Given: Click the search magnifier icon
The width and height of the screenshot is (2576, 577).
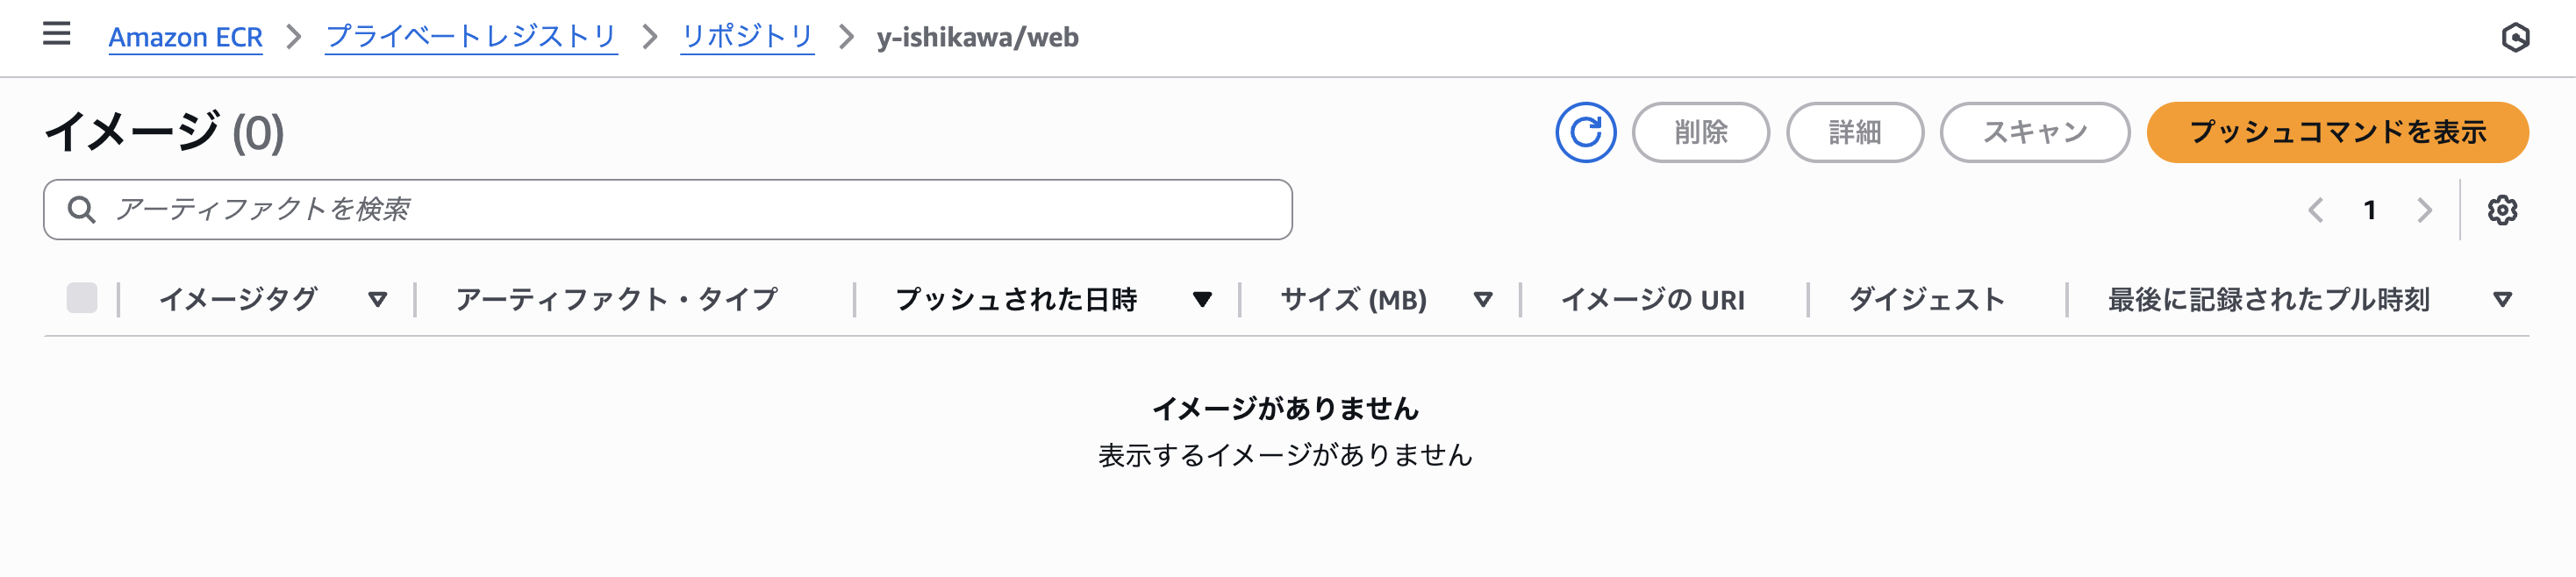Looking at the screenshot, I should coord(81,210).
